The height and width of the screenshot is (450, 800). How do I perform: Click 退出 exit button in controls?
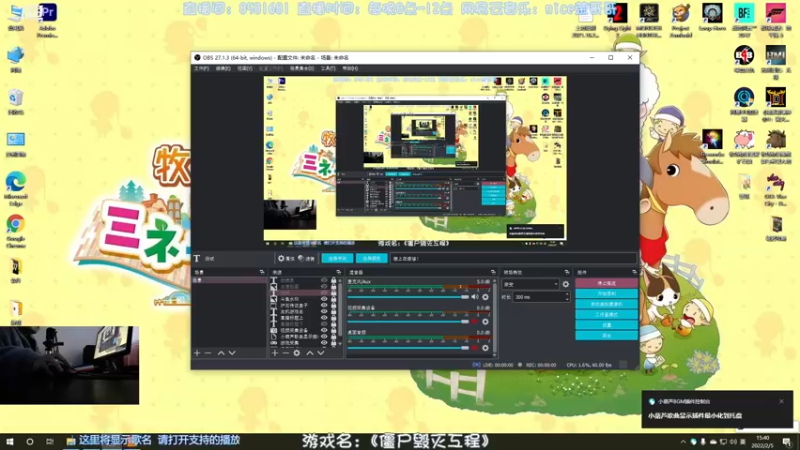[x=607, y=336]
